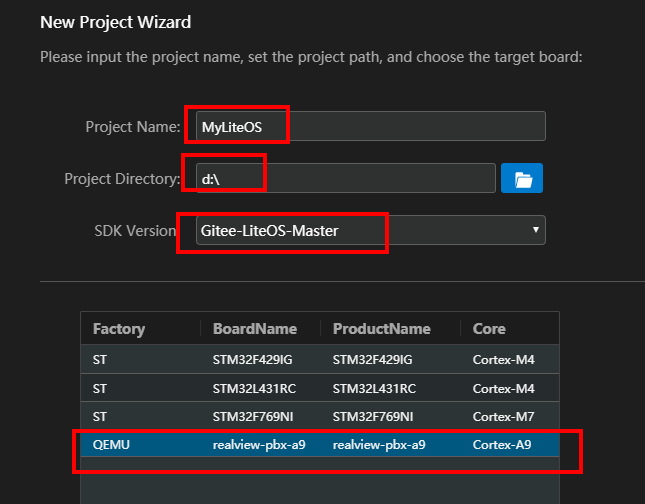The width and height of the screenshot is (645, 504).
Task: Click the Factory column header
Action: pyautogui.click(x=119, y=329)
